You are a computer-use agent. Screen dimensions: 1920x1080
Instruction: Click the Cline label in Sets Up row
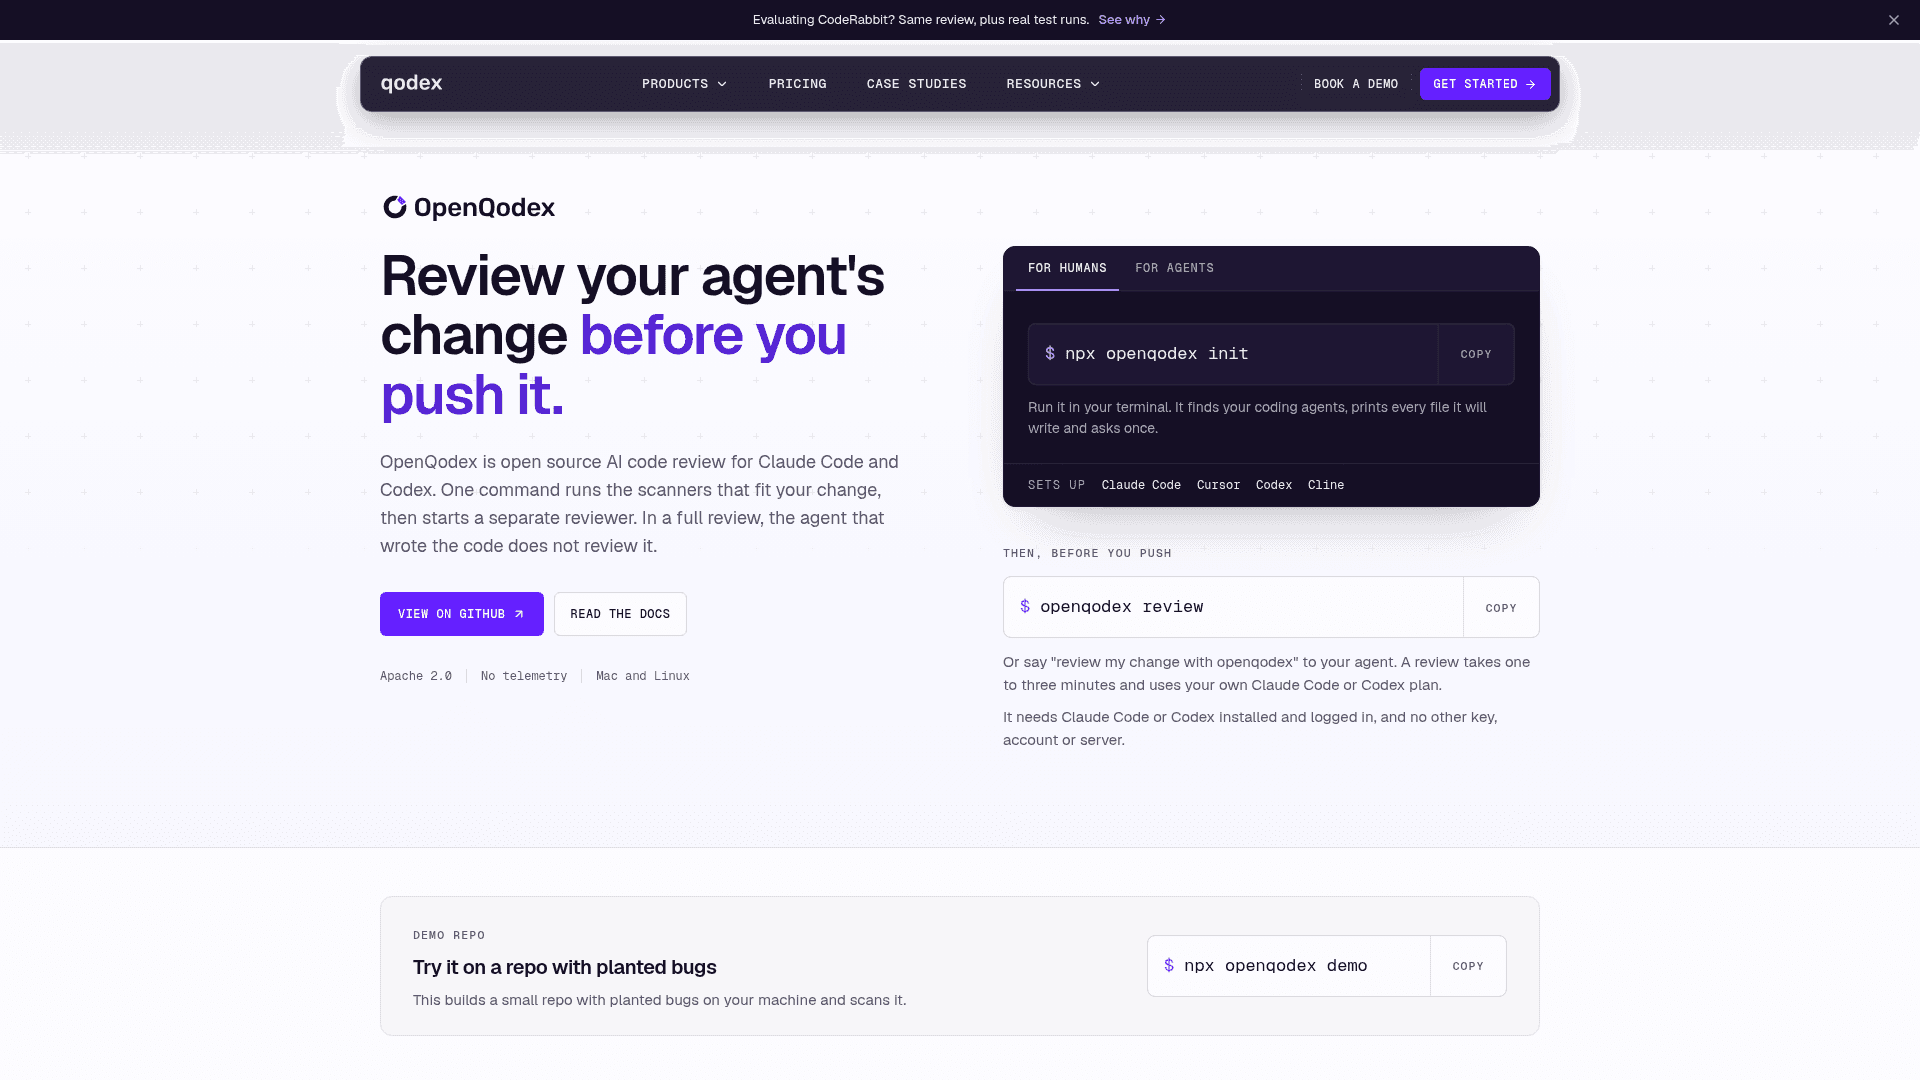coord(1326,485)
